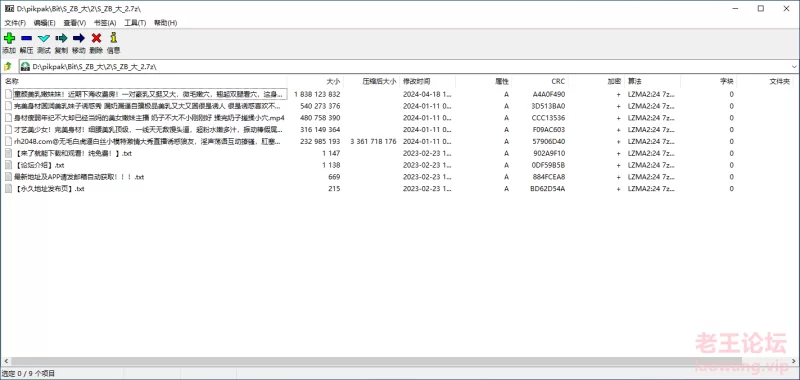Image resolution: width=800 pixels, height=380 pixels.
Task: Click the CRC value CCC13536
Action: coord(548,118)
